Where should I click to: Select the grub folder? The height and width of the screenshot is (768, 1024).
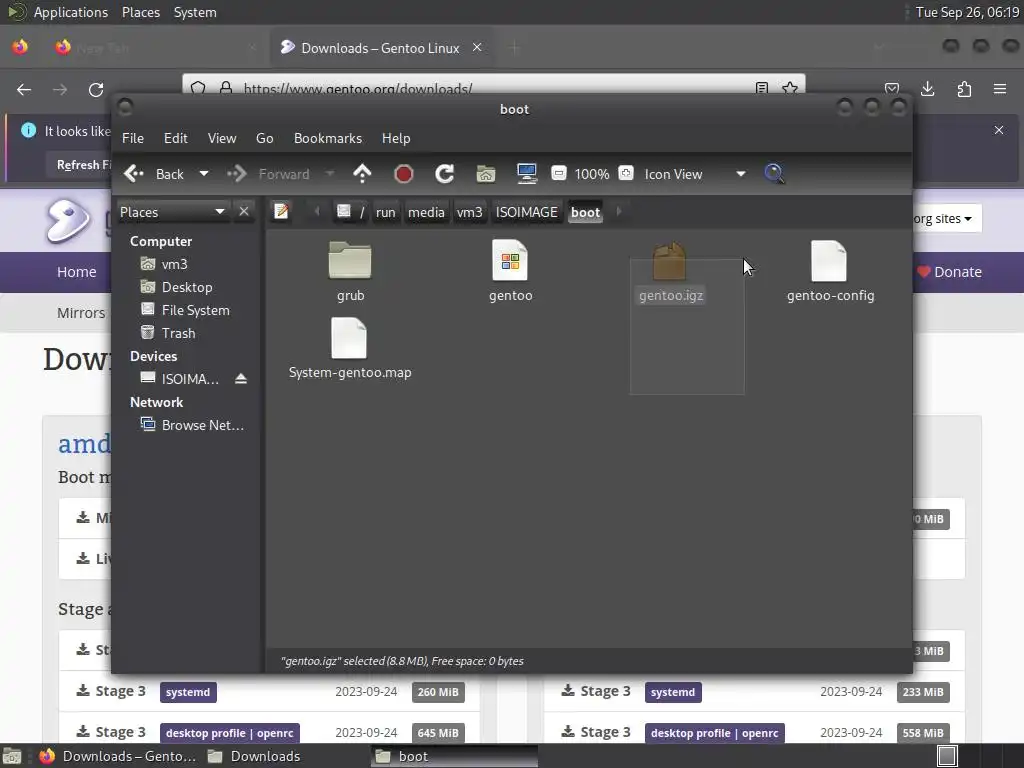tap(350, 271)
